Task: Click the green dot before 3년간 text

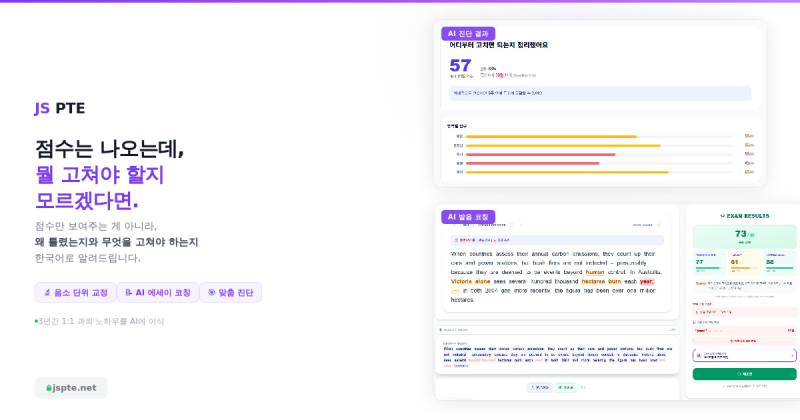Action: pos(36,321)
